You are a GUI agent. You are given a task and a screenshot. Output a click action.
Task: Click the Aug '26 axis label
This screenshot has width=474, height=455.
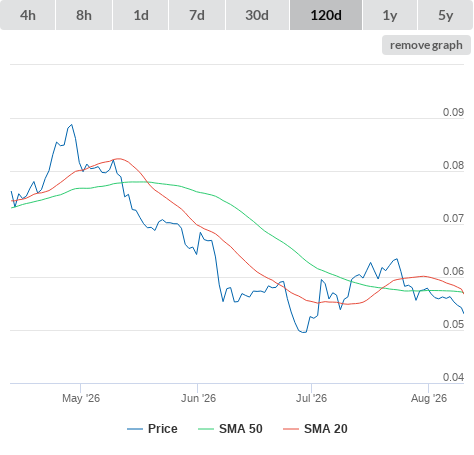tap(429, 398)
